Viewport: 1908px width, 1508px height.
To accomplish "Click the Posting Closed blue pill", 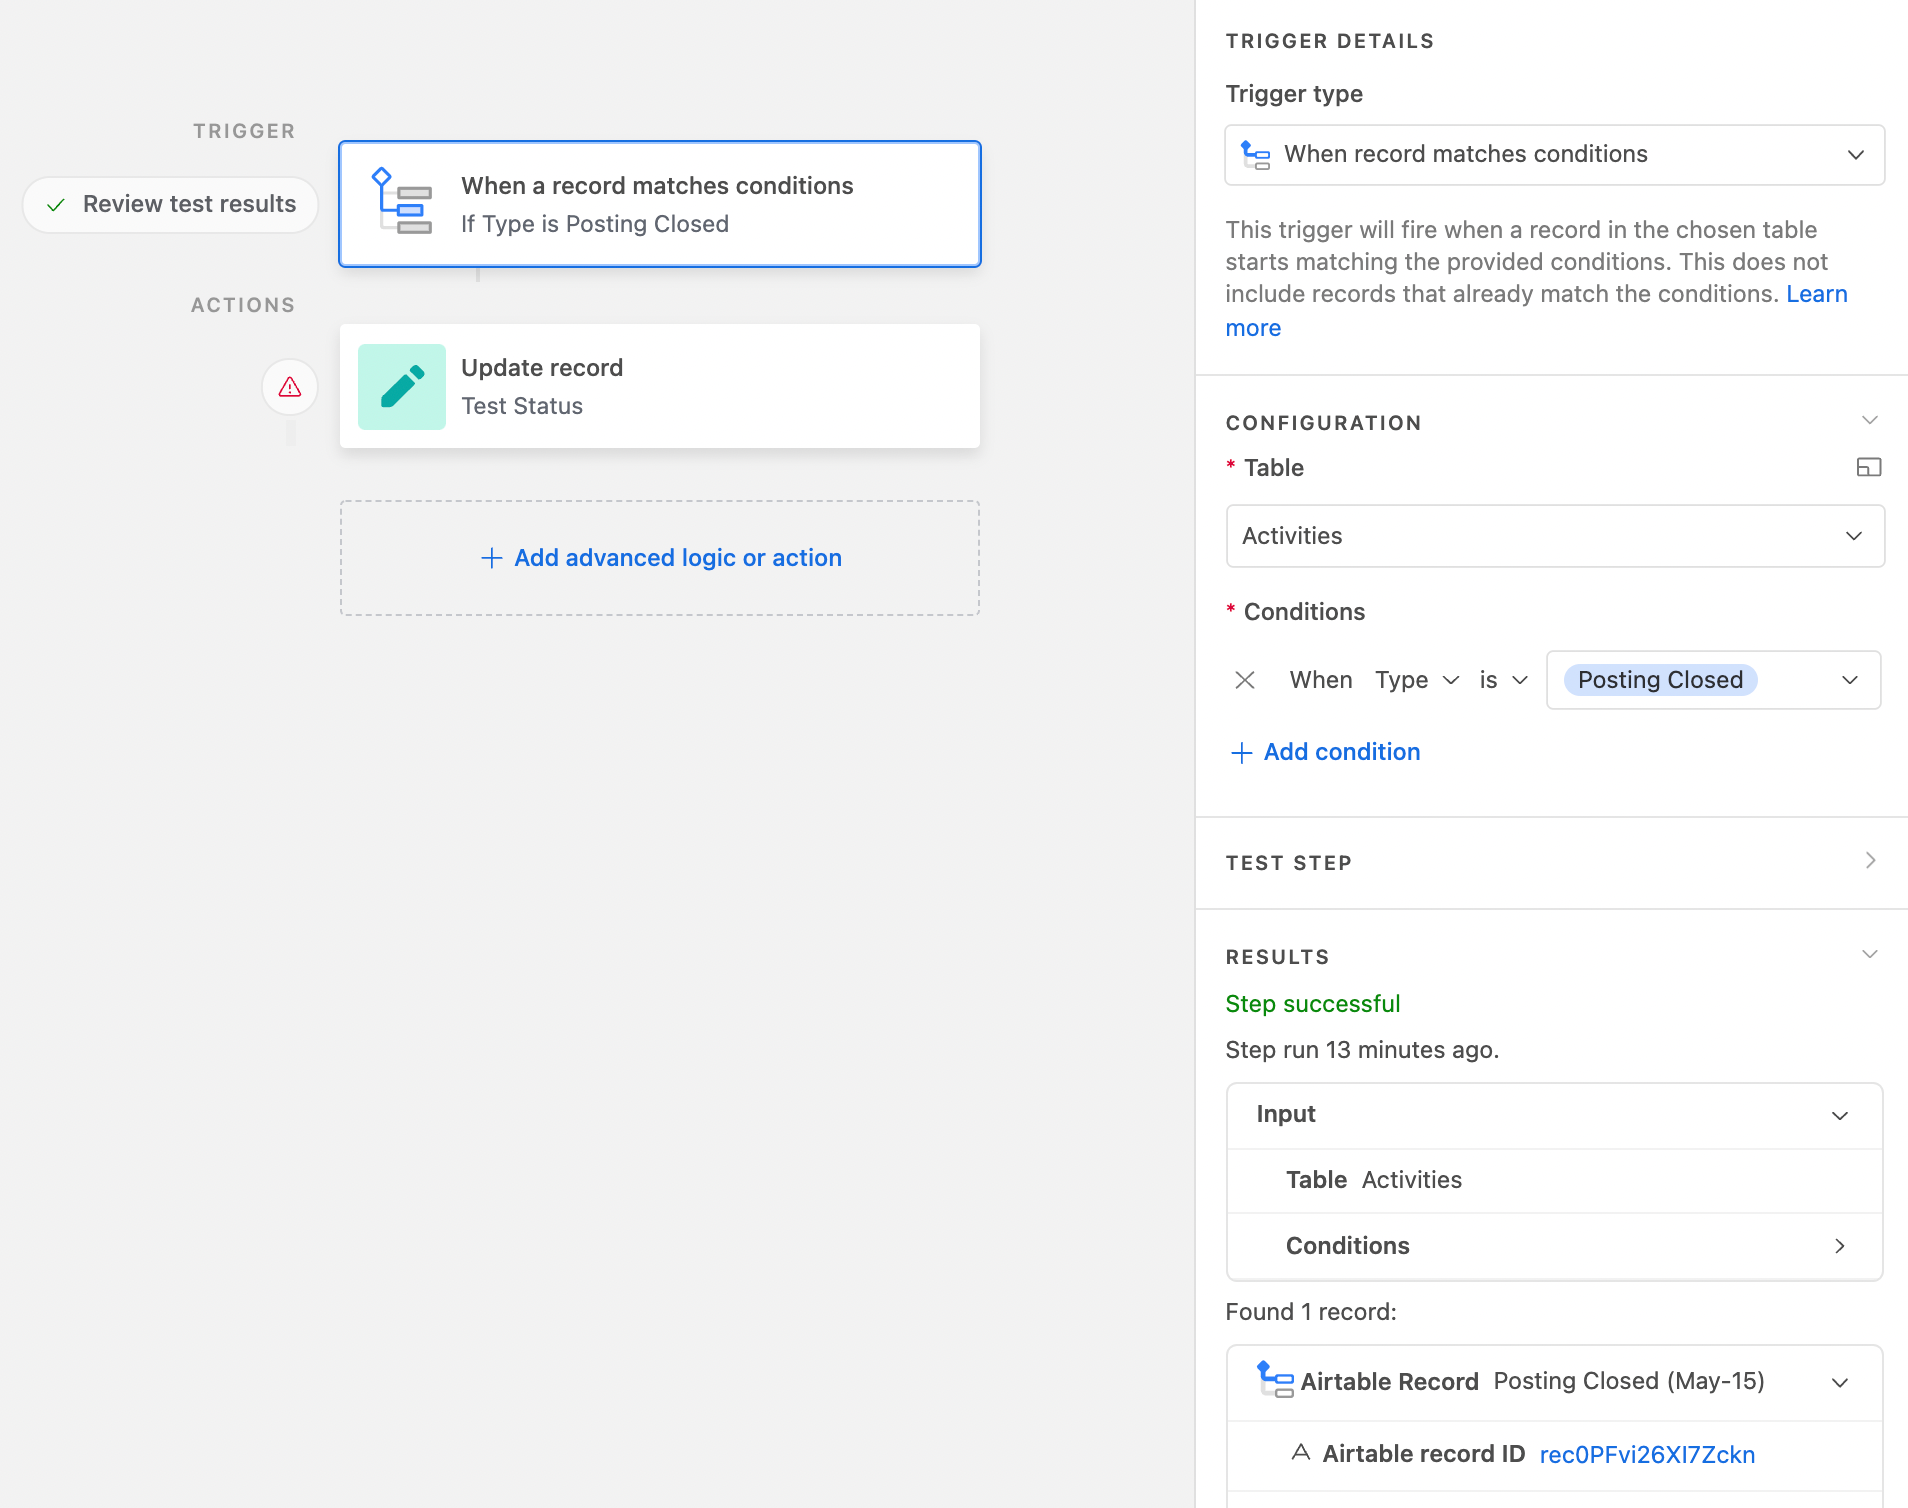I will 1660,680.
